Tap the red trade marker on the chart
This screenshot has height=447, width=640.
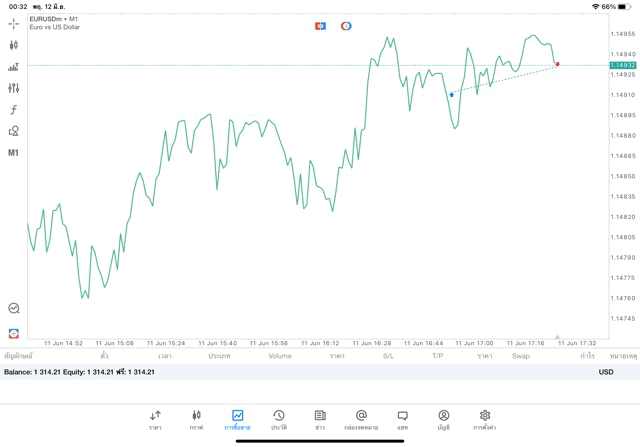(558, 64)
